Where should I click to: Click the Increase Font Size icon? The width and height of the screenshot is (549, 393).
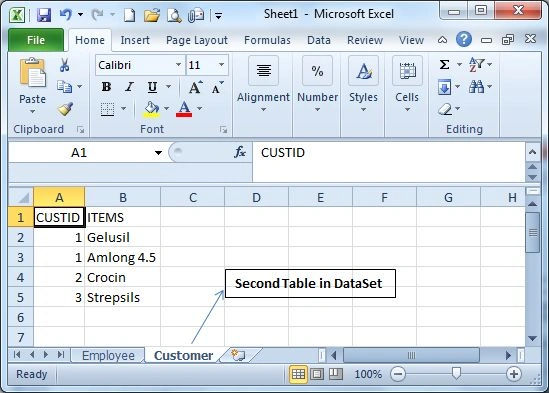pyautogui.click(x=195, y=87)
